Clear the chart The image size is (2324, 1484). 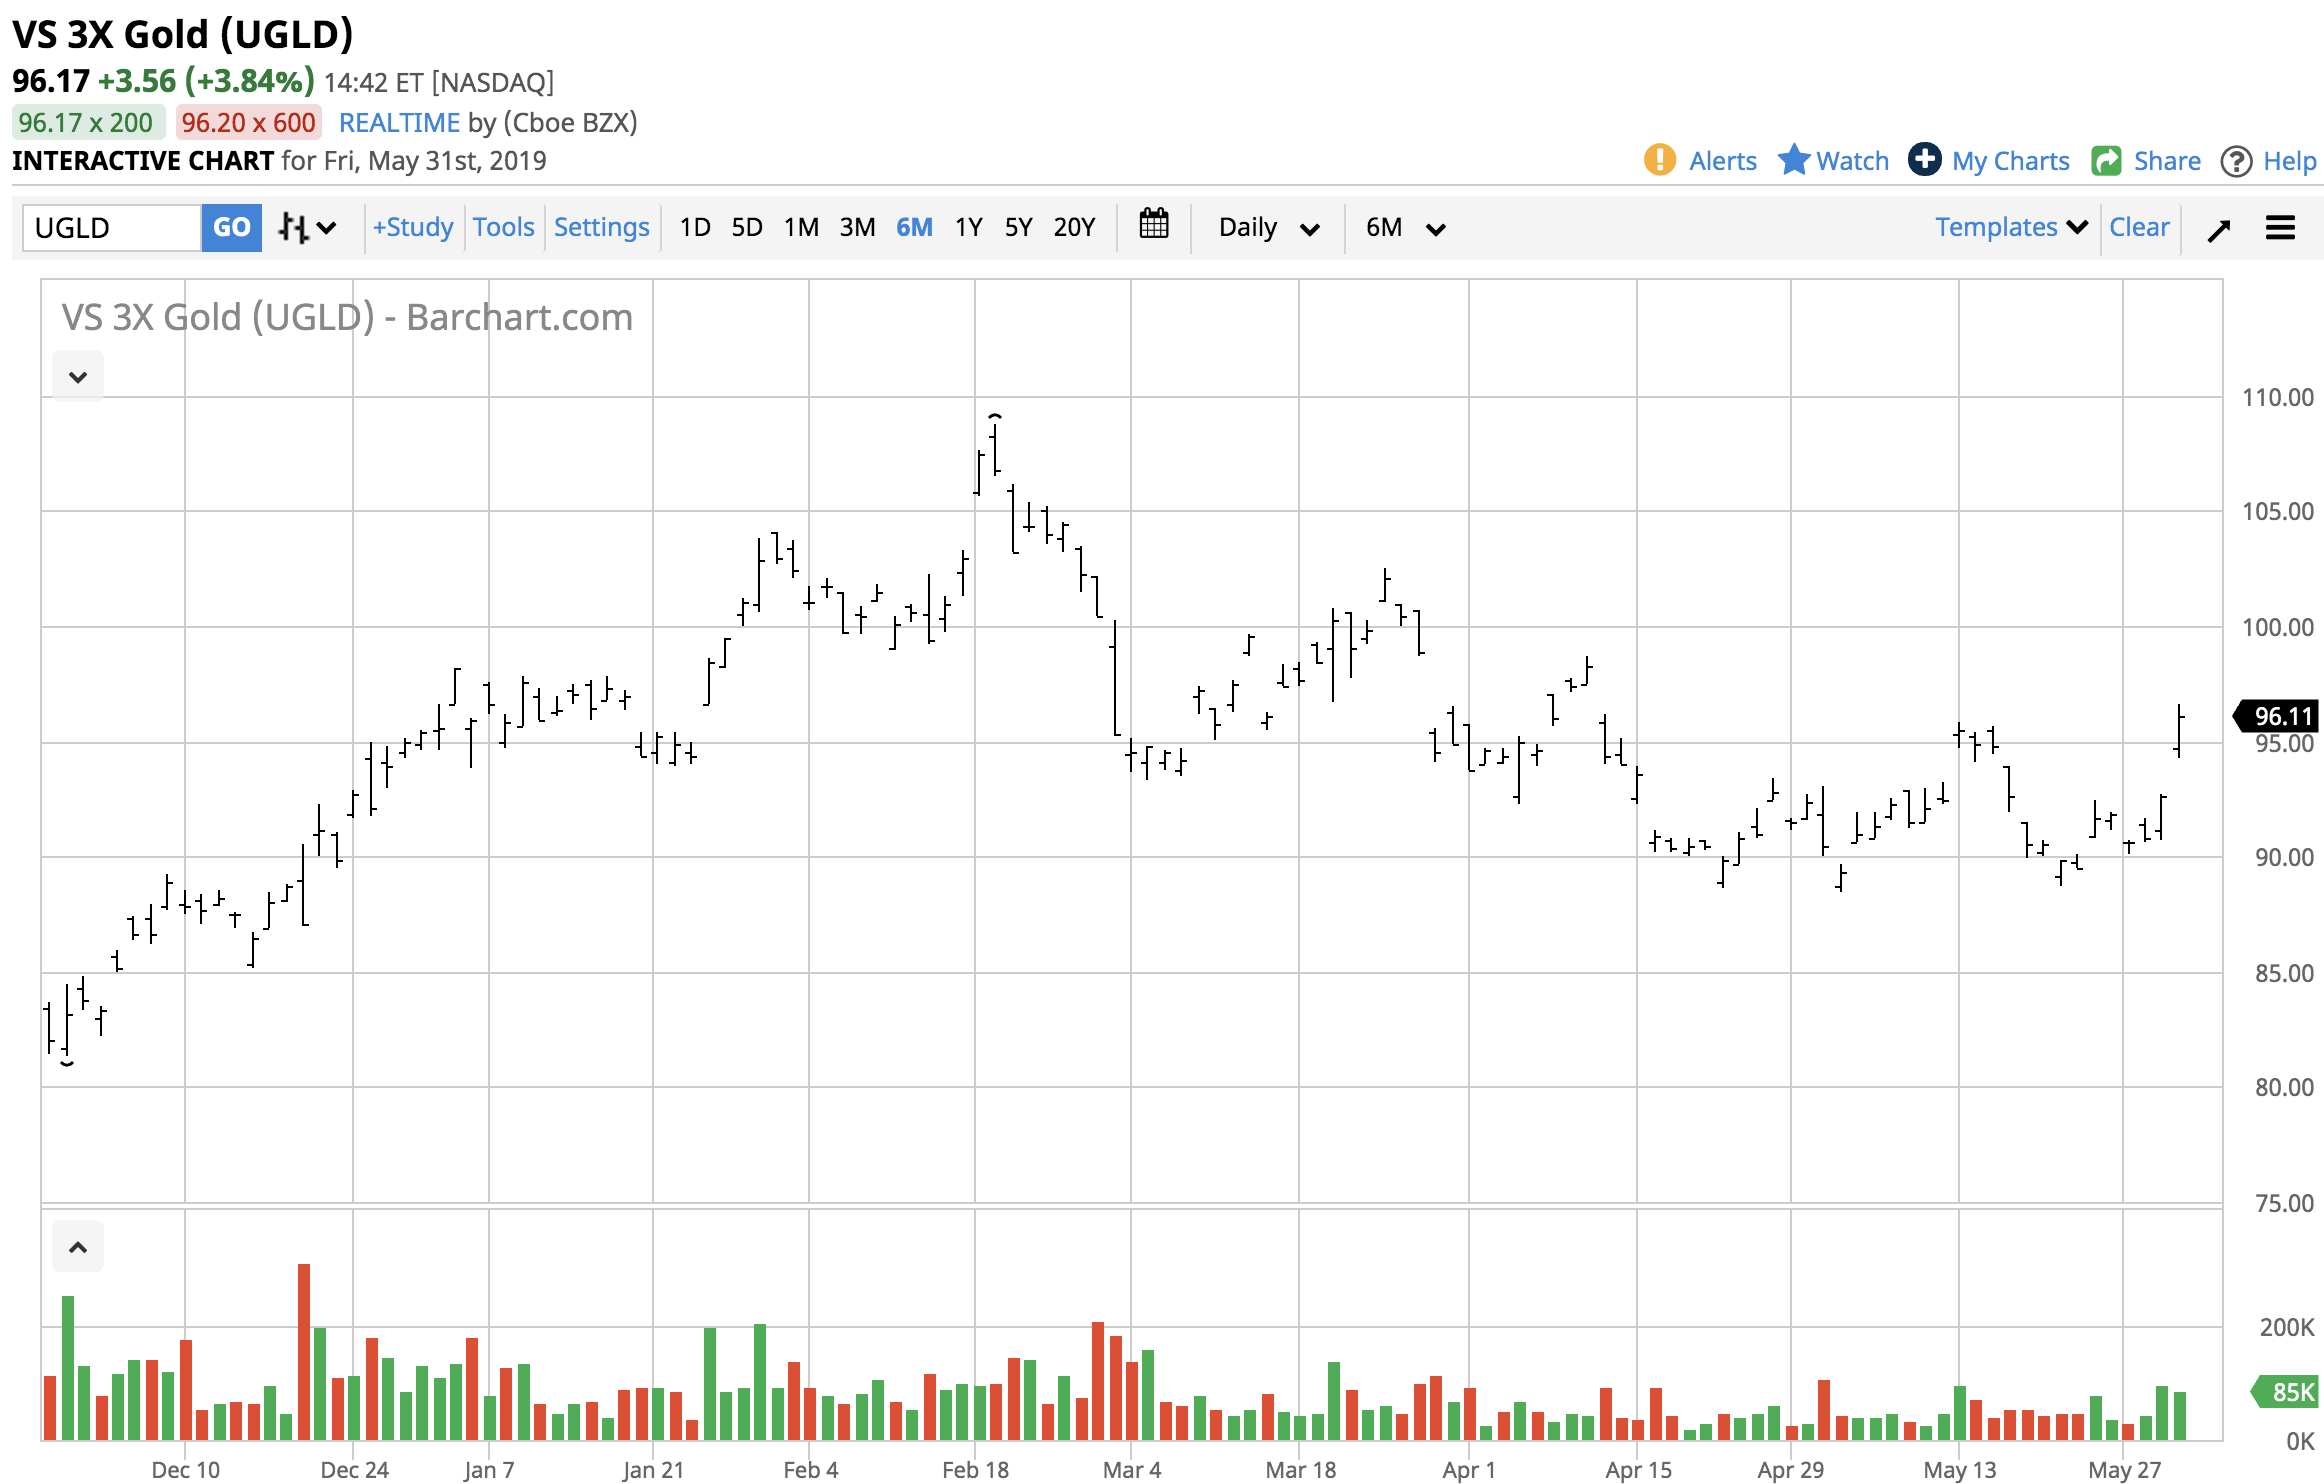pos(2140,227)
